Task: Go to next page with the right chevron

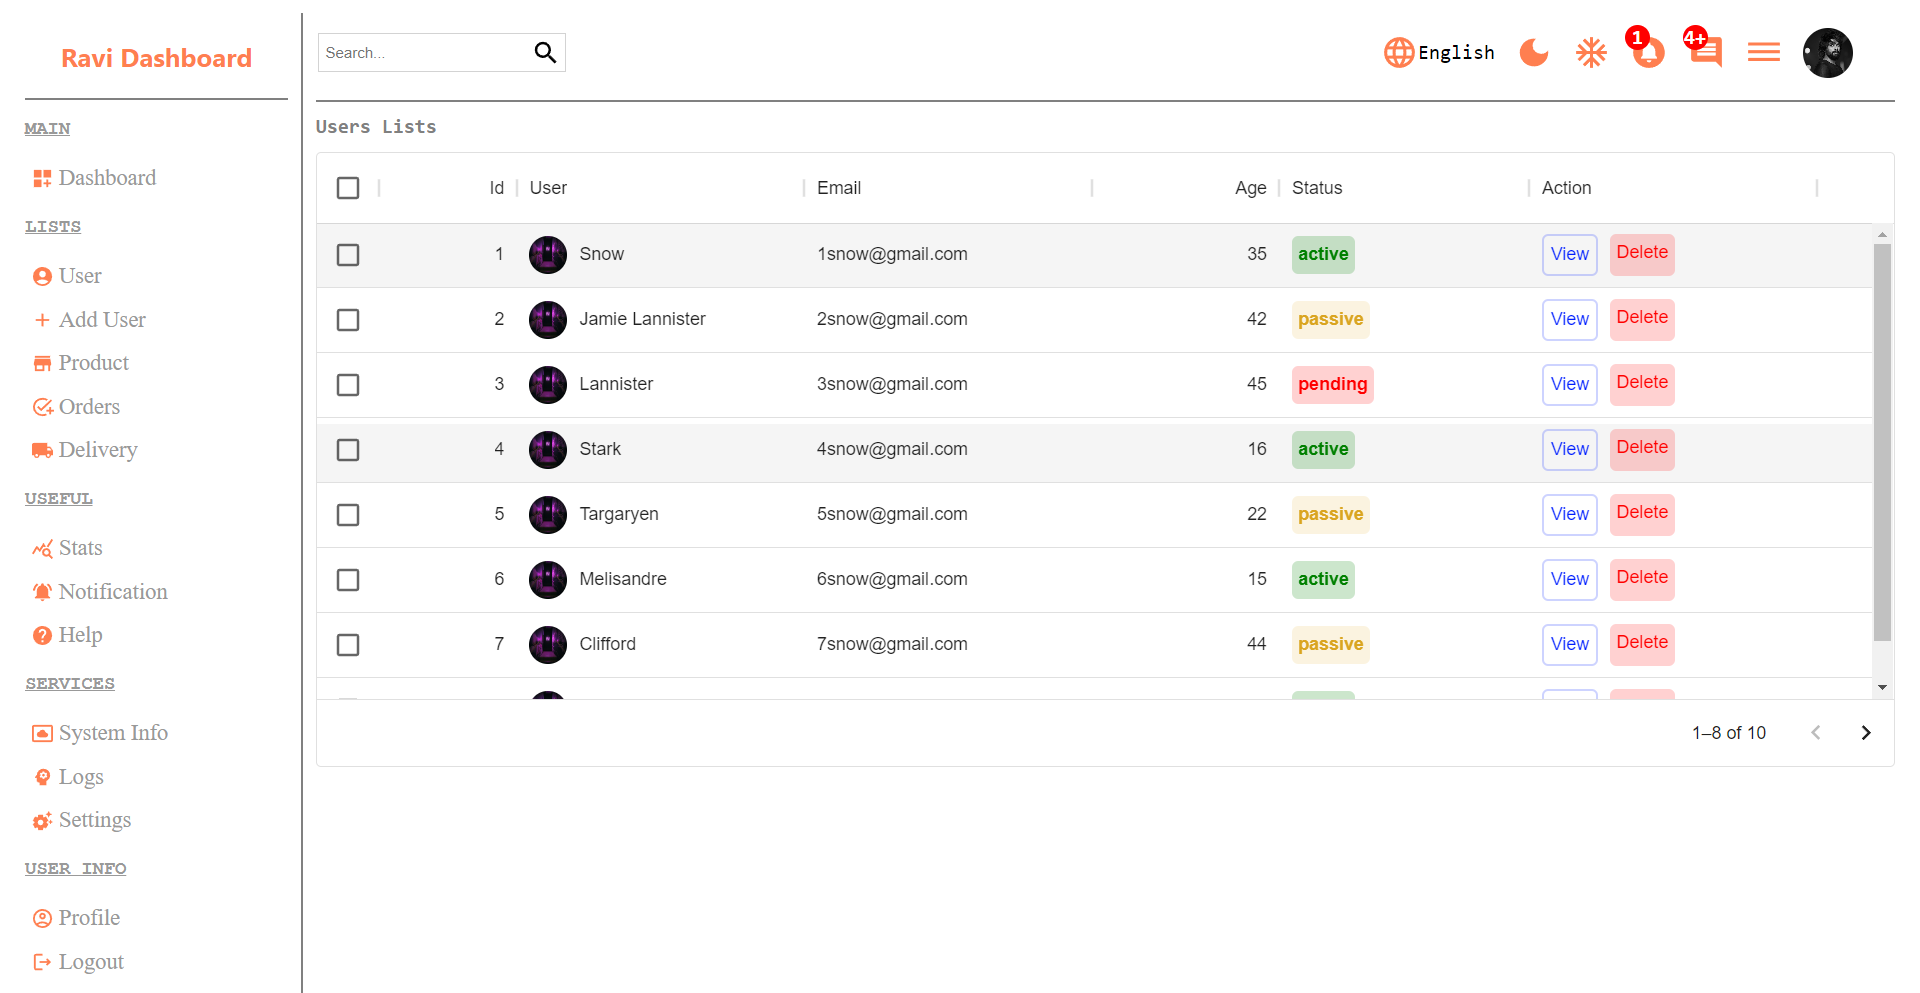Action: click(1866, 732)
